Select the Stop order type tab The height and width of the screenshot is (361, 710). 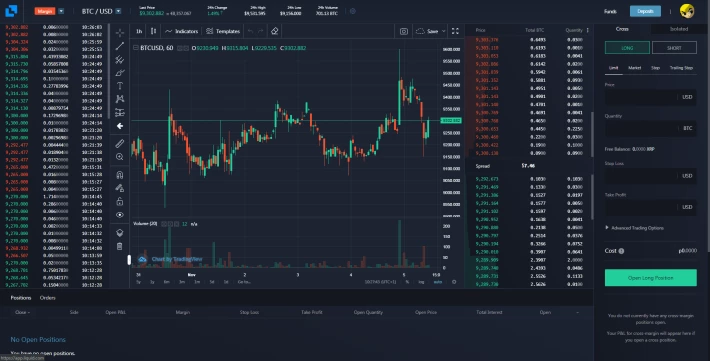(x=655, y=67)
